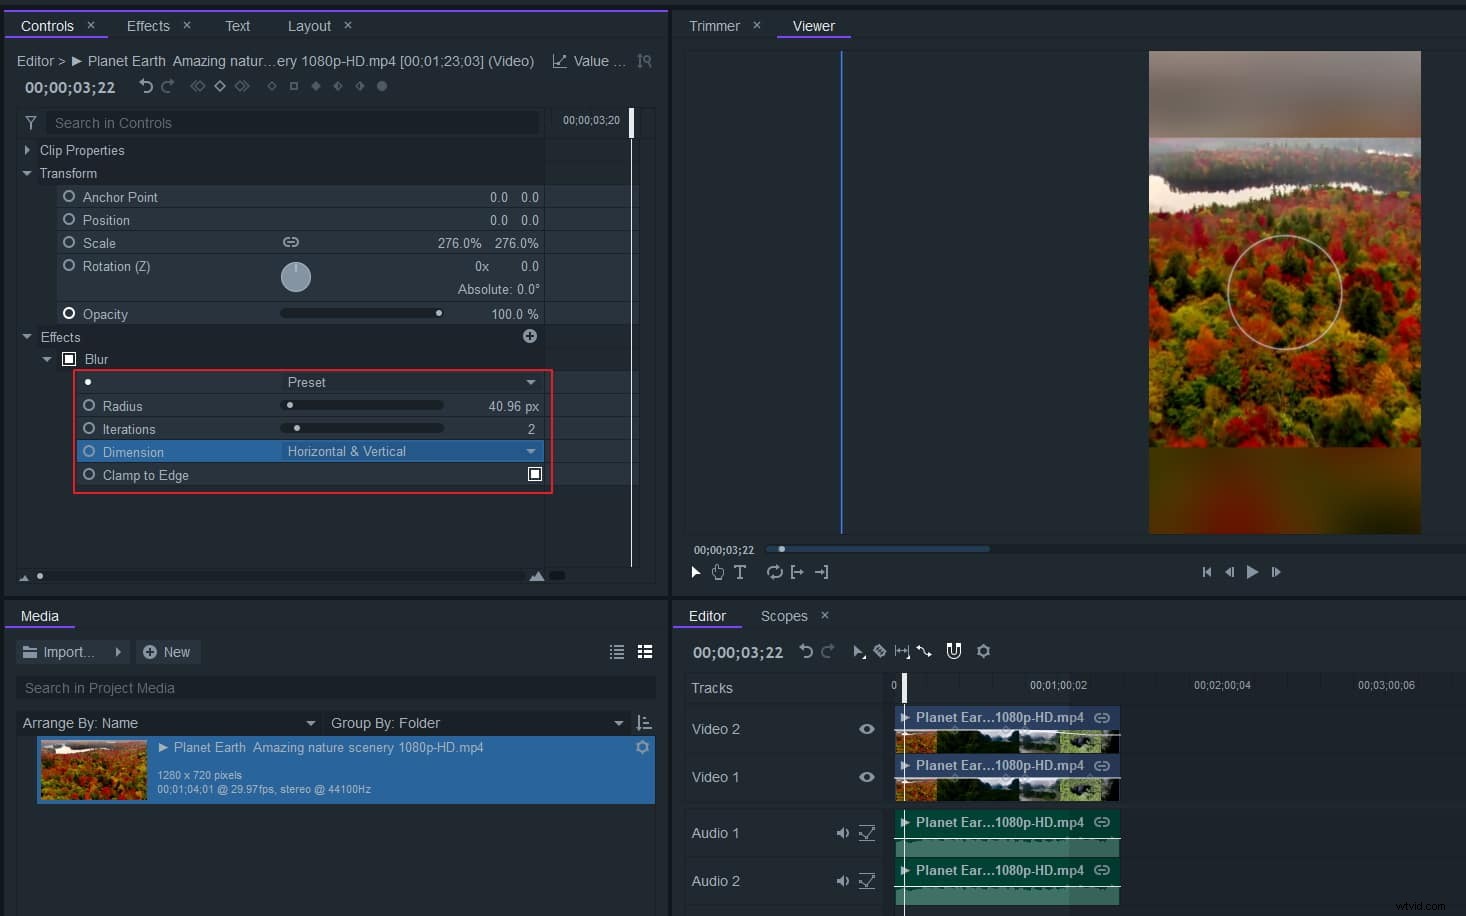The width and height of the screenshot is (1466, 916).
Task: Select the Text tool under the Viewer
Action: coord(740,572)
